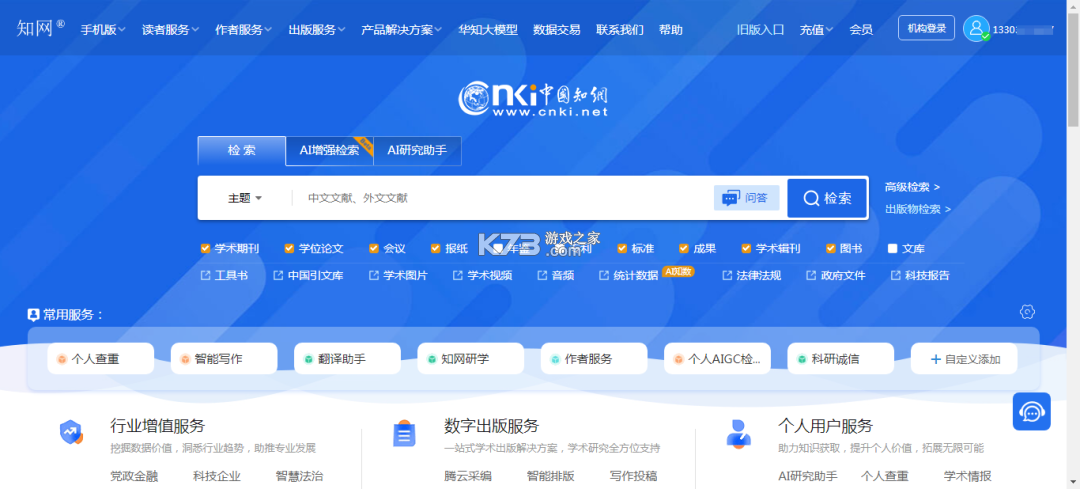The height and width of the screenshot is (489, 1080).
Task: Open the 旧版入口 link
Action: pos(760,30)
